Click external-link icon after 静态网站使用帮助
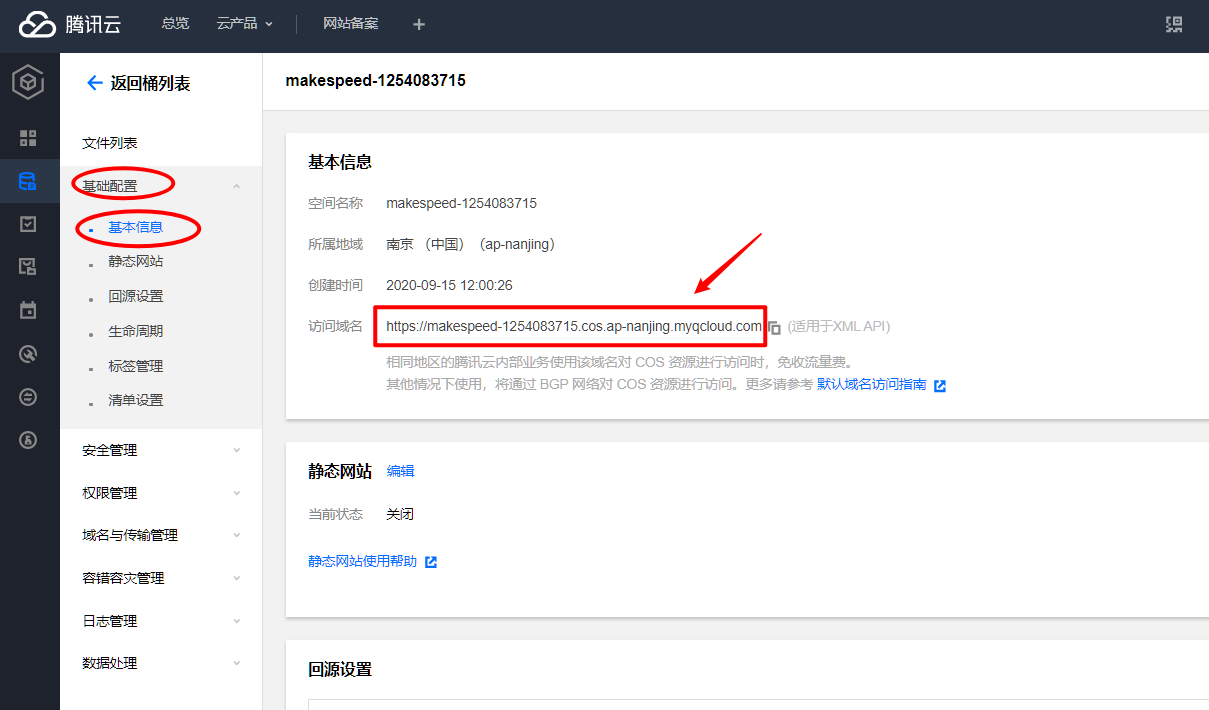 point(431,562)
